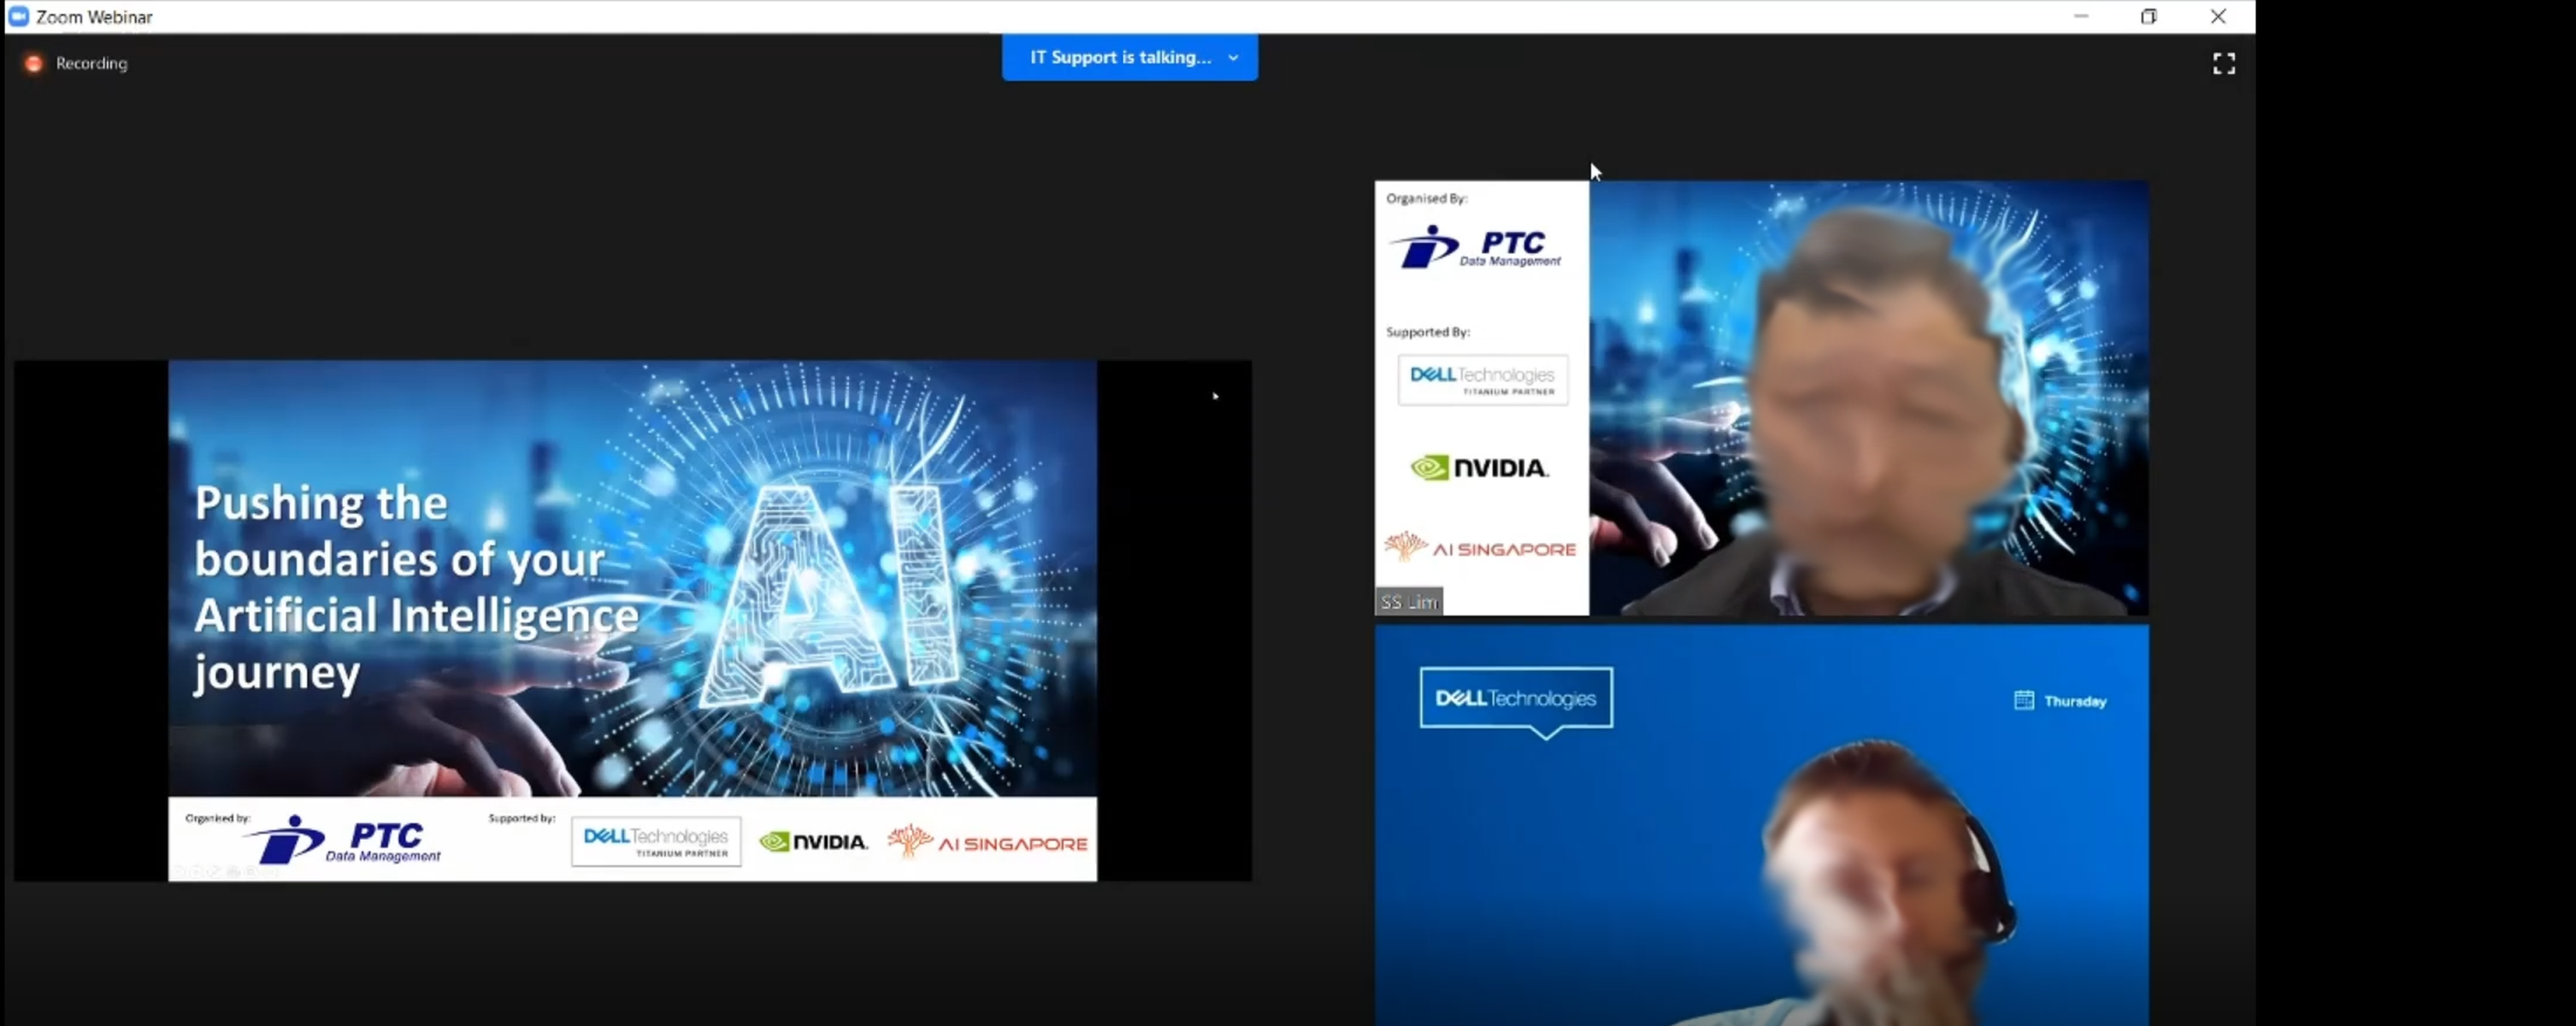Click the Dell Technologies speech-bubble logo in the lower video
Viewport: 2576px width, 1026px height.
(x=1515, y=701)
